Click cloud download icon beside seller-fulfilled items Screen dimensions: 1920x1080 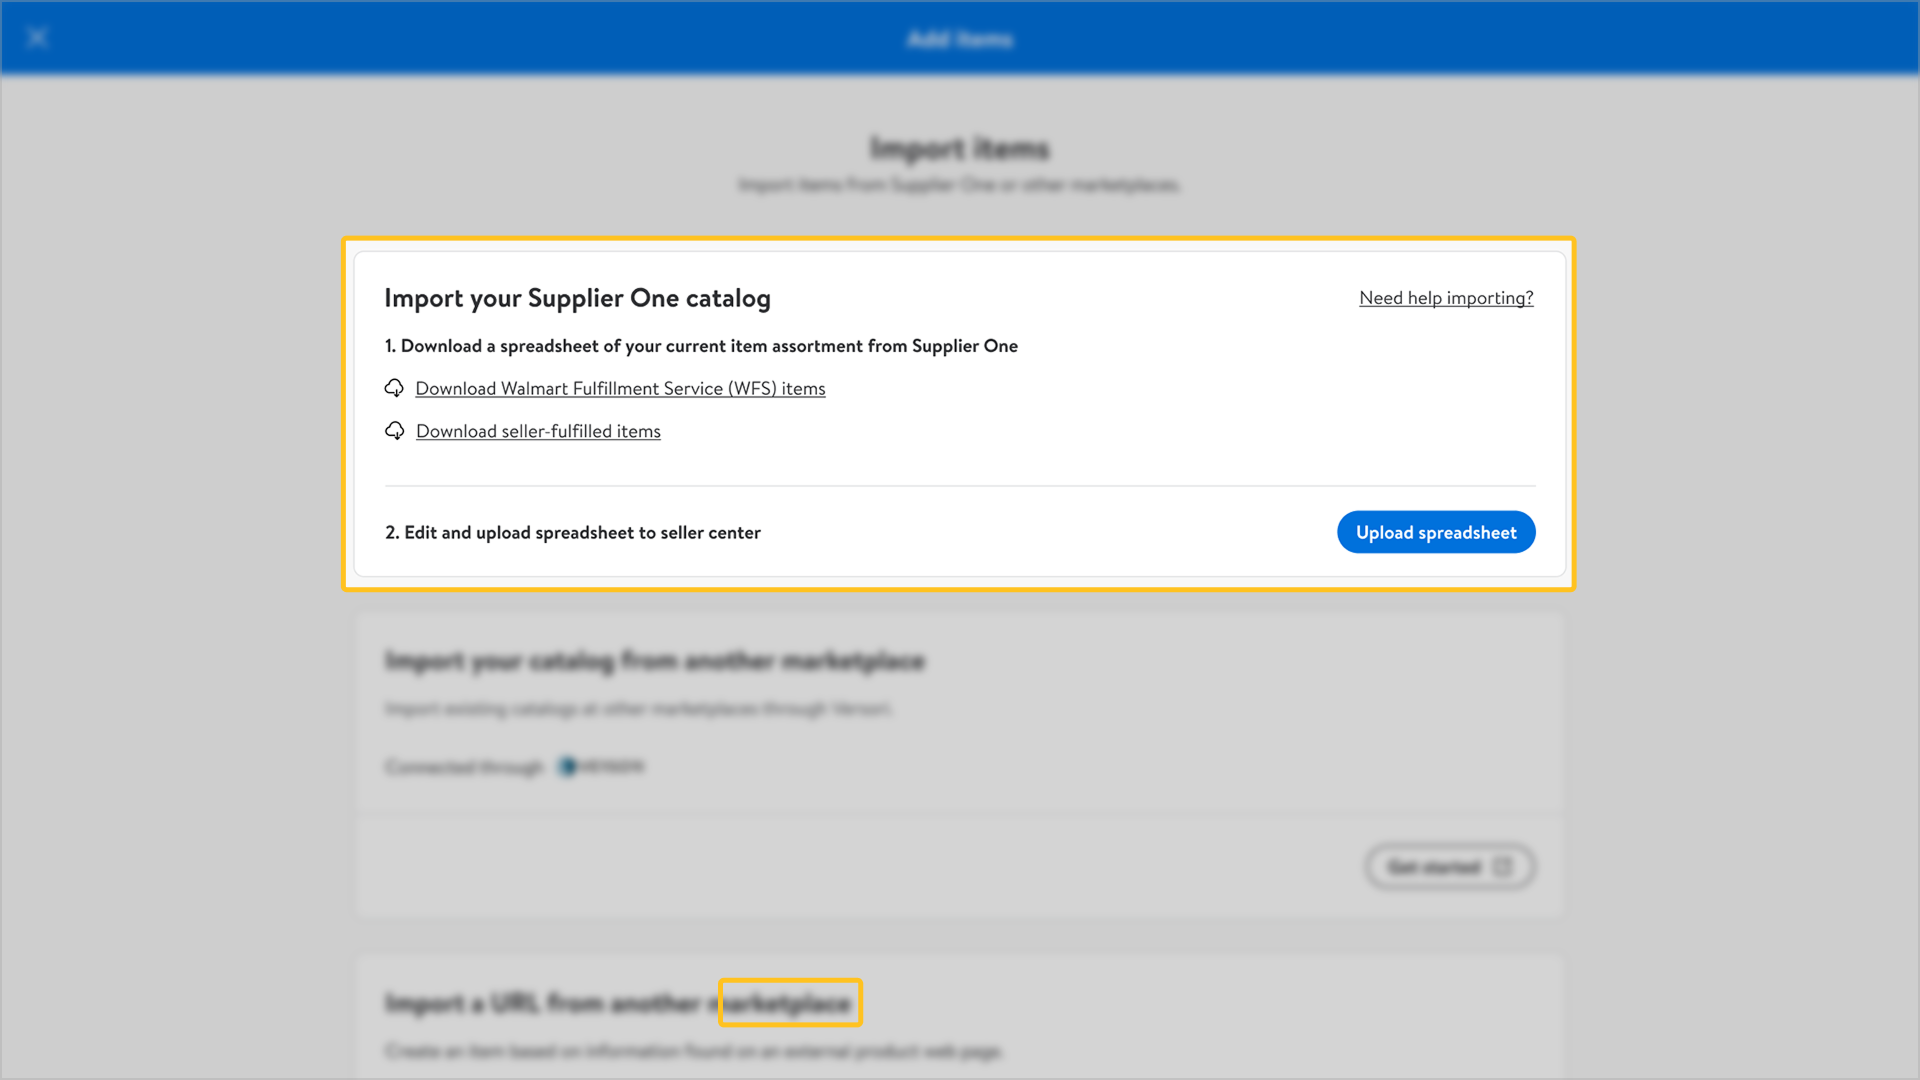(395, 431)
